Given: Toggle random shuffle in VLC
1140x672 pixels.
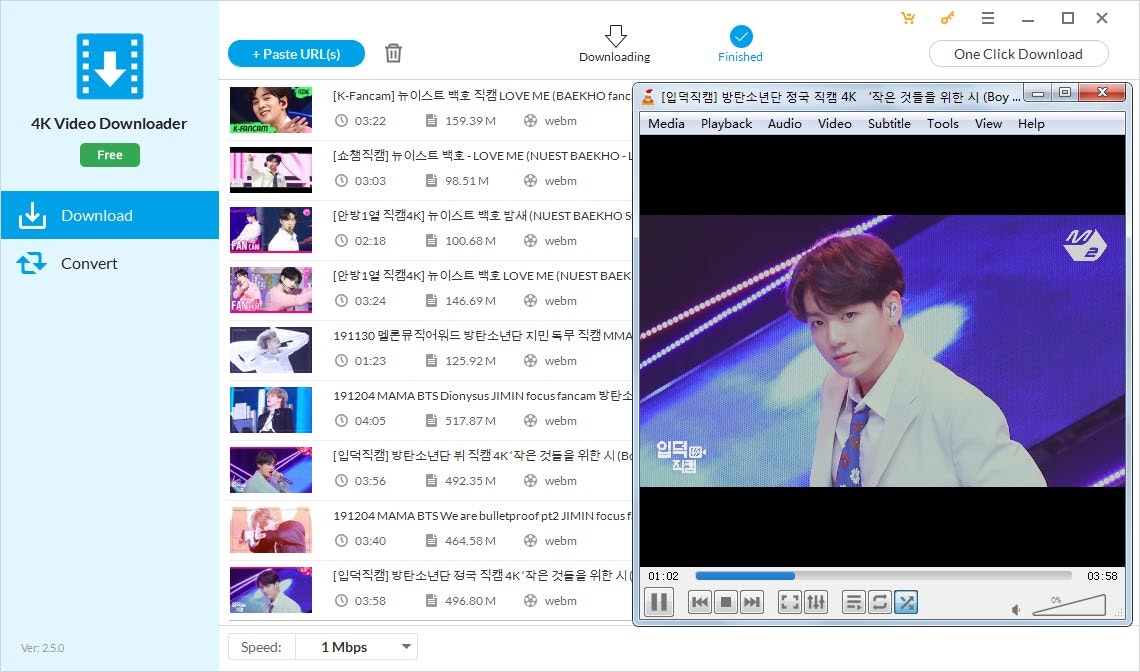Looking at the screenshot, I should click(x=906, y=602).
